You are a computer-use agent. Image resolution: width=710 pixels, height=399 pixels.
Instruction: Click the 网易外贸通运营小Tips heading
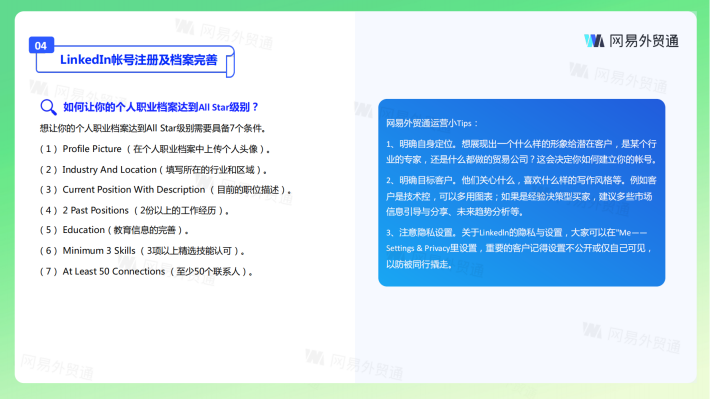tap(432, 123)
